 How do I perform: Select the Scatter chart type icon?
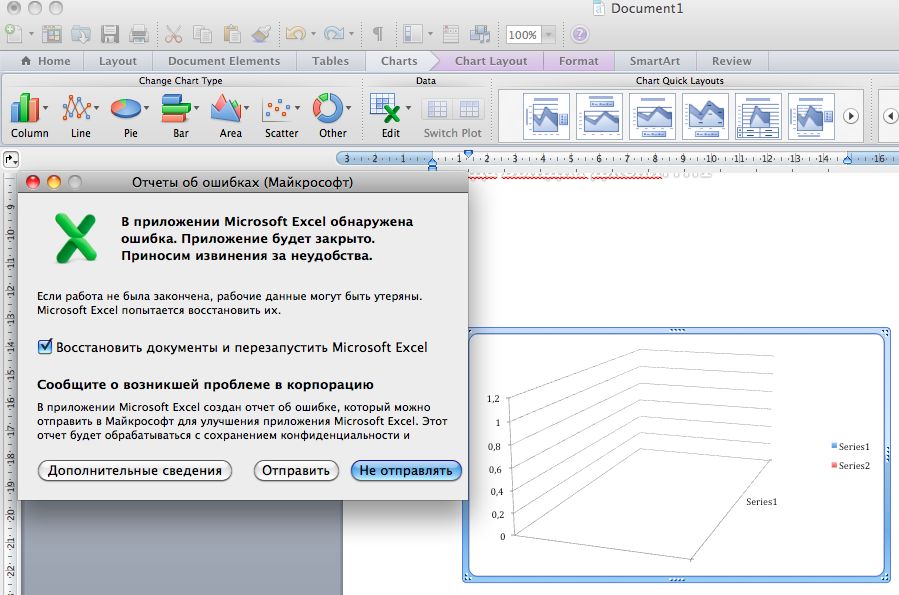(280, 108)
